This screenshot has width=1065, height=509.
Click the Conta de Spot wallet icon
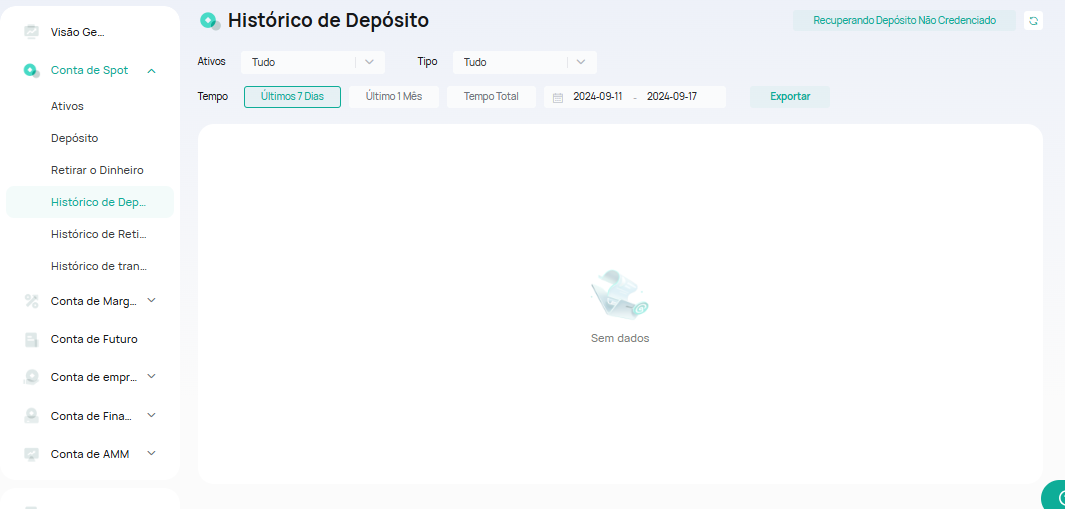tap(32, 70)
